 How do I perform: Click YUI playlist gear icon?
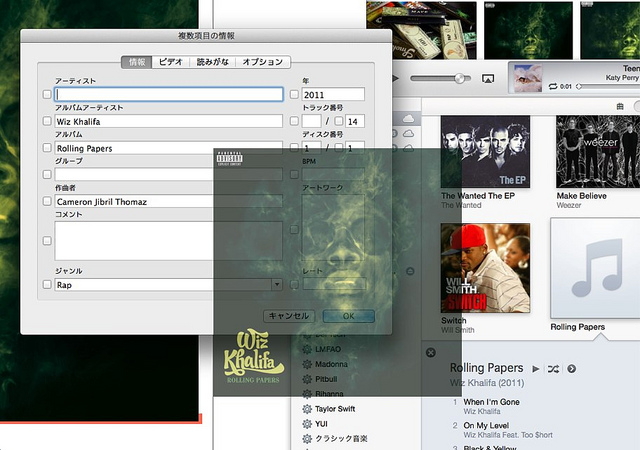click(307, 424)
